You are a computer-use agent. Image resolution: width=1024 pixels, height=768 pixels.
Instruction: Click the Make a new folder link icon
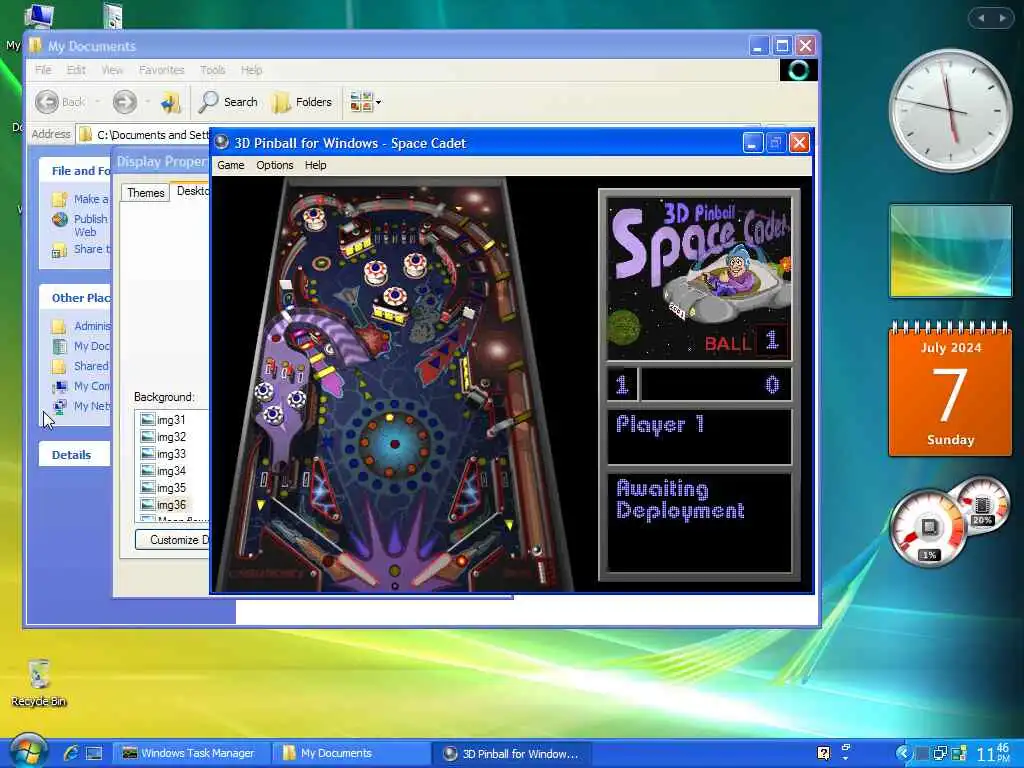[59, 199]
